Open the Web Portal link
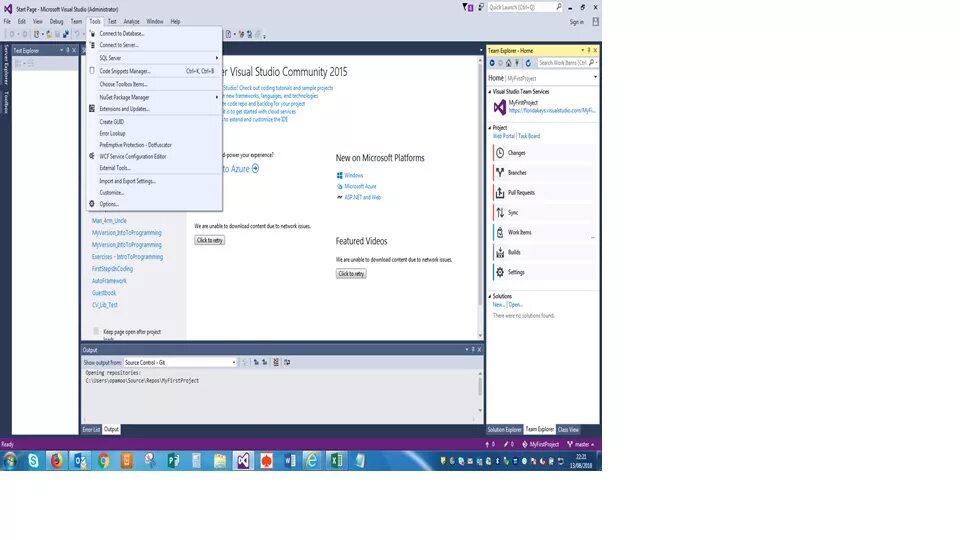 (504, 136)
